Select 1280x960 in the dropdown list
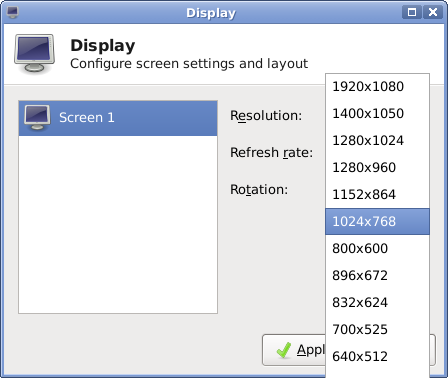This screenshot has height=378, width=448. pyautogui.click(x=377, y=168)
